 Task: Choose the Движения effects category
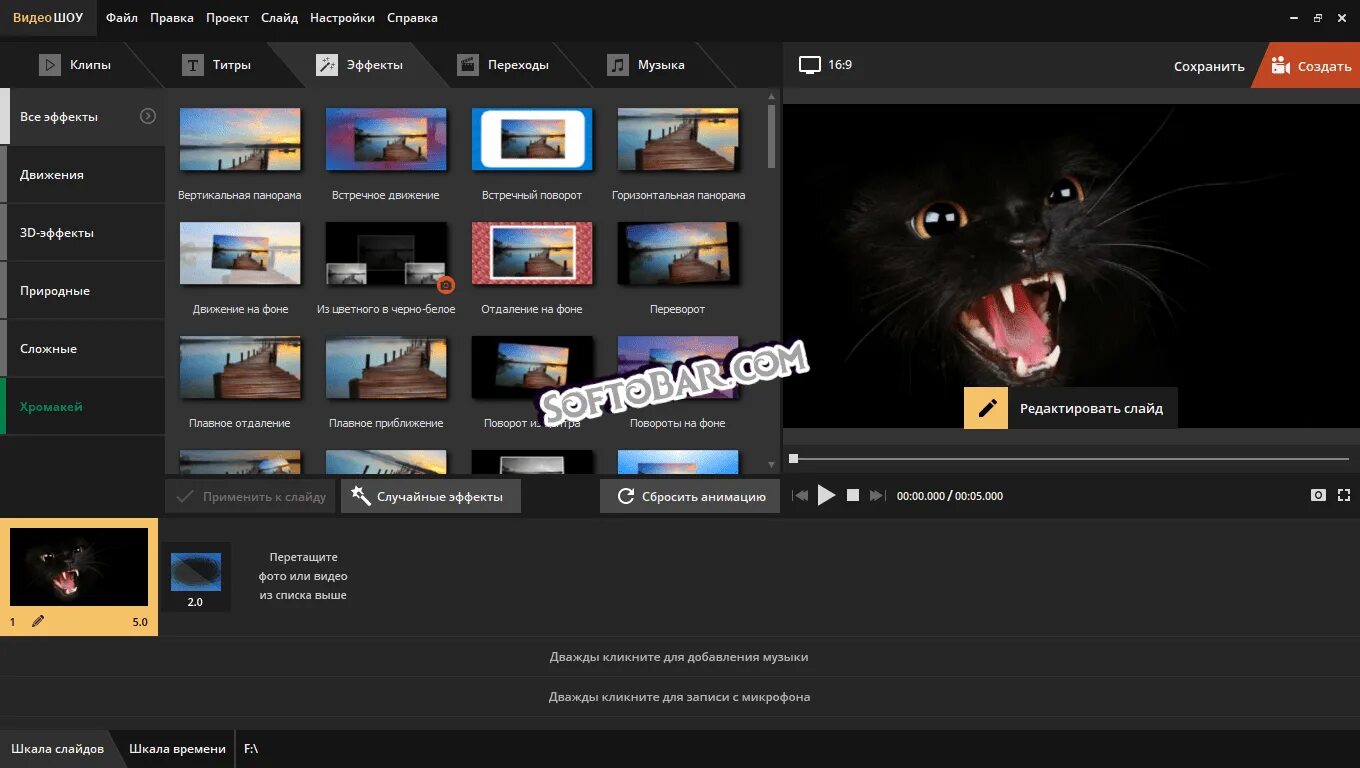[83, 175]
